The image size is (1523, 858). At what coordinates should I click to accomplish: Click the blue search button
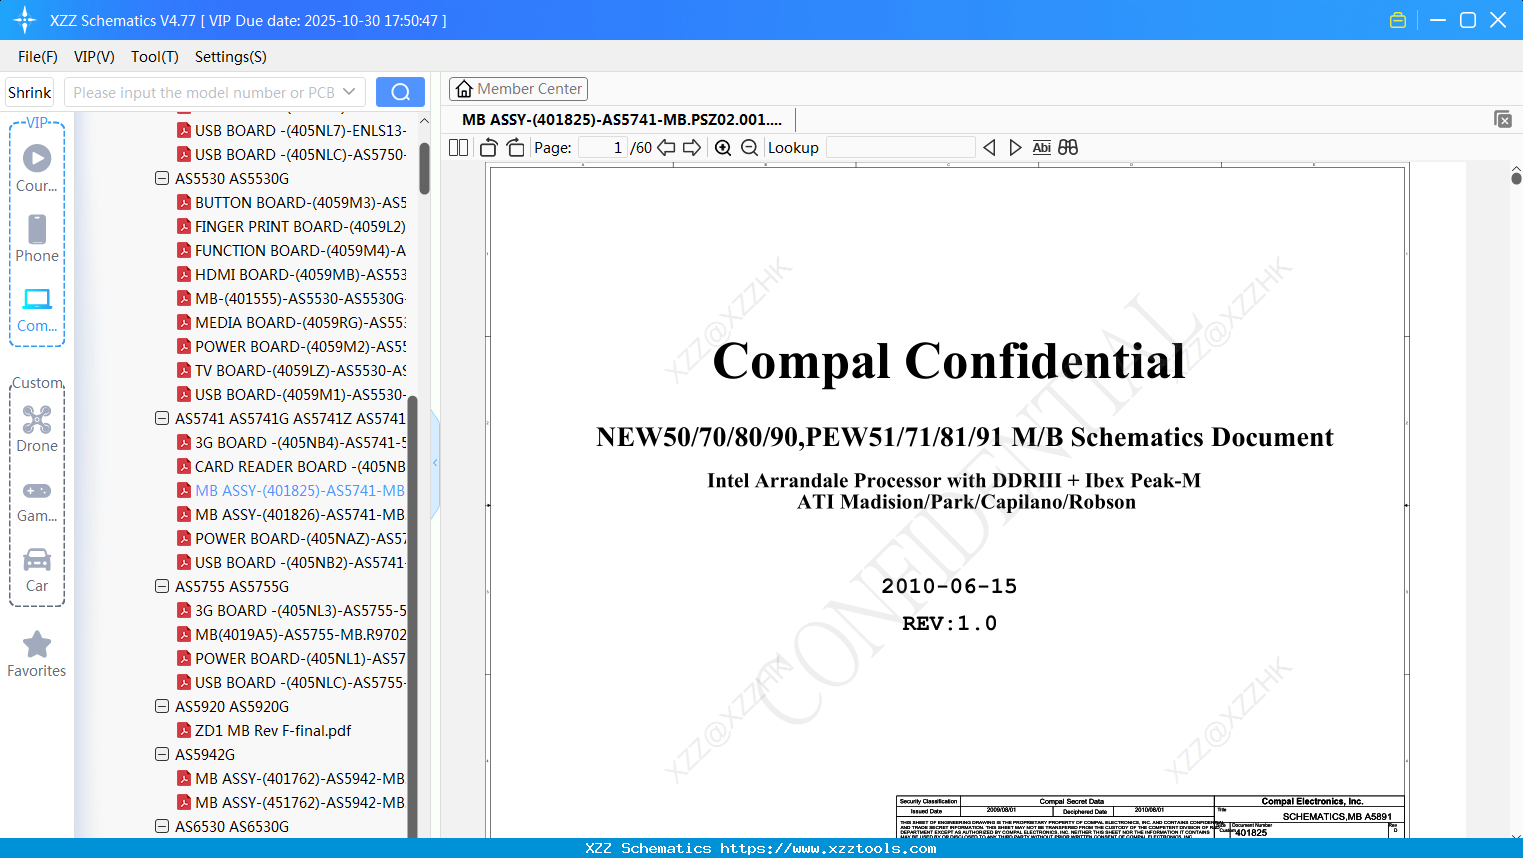coord(400,92)
